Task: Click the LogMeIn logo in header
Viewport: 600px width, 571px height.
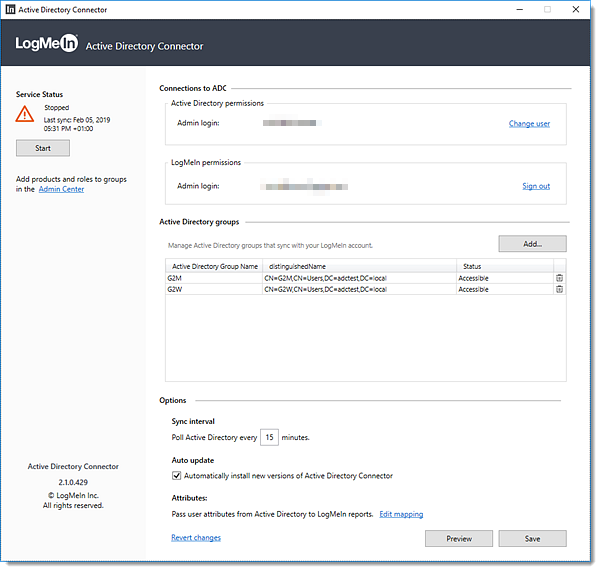Action: (x=46, y=44)
